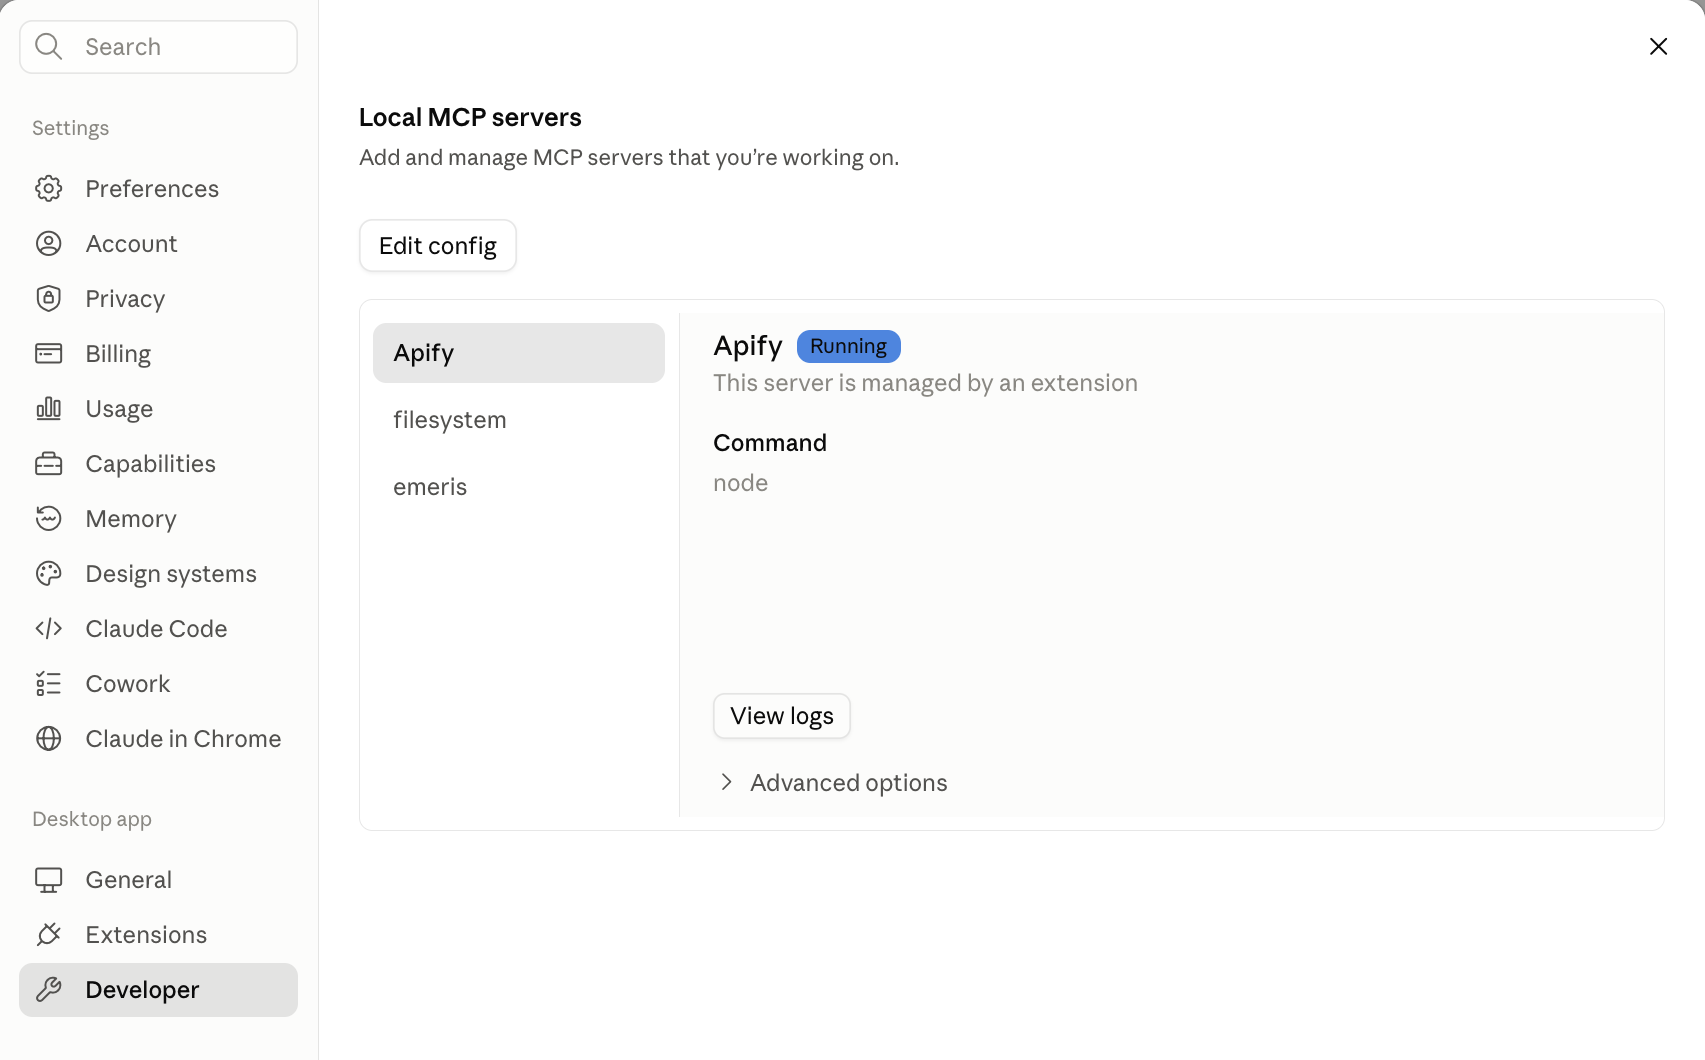Select the emeris server entry
The image size is (1705, 1060).
(519, 486)
